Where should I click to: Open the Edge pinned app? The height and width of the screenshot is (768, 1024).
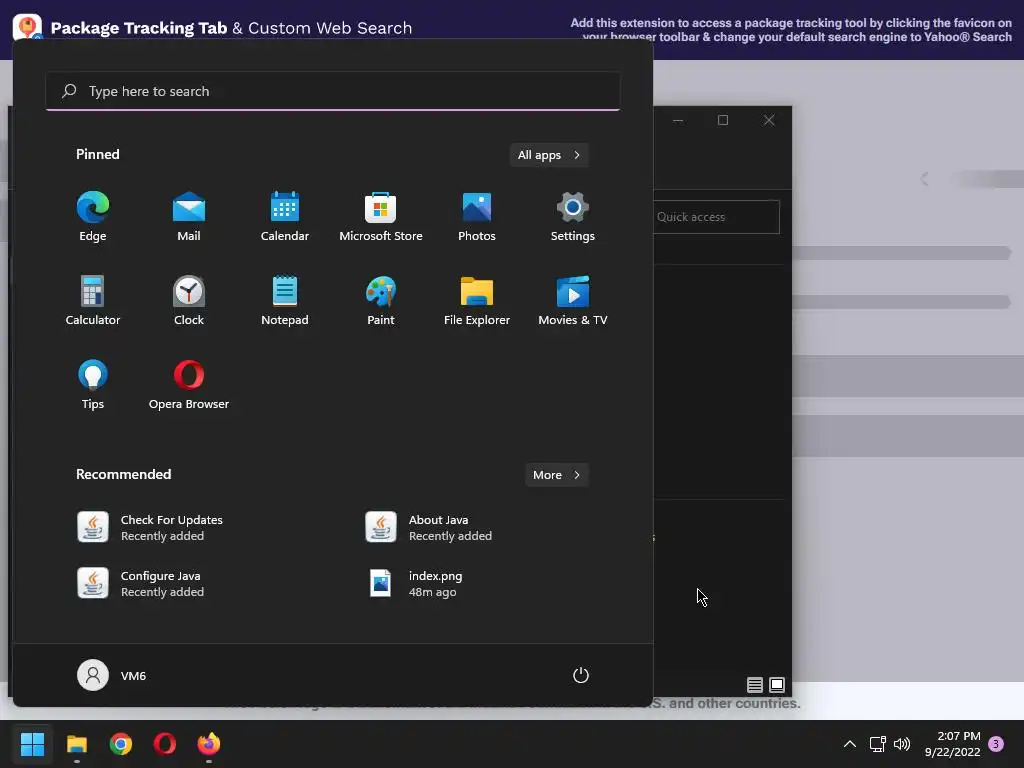(x=93, y=217)
